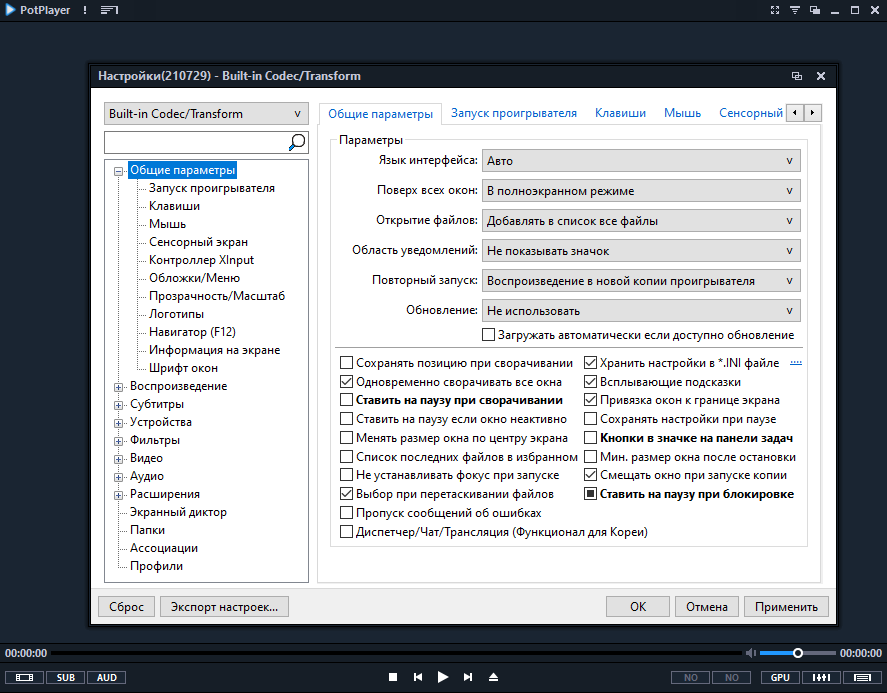Click the PotPlayer logo menu icon
Viewport: 887px width, 693px height.
[x=10, y=10]
